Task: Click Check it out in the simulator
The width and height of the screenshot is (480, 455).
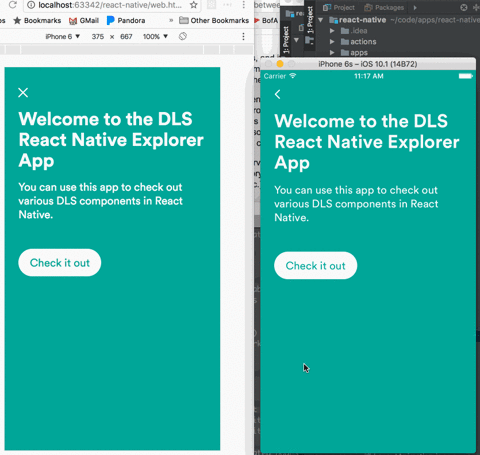Action: (315, 266)
